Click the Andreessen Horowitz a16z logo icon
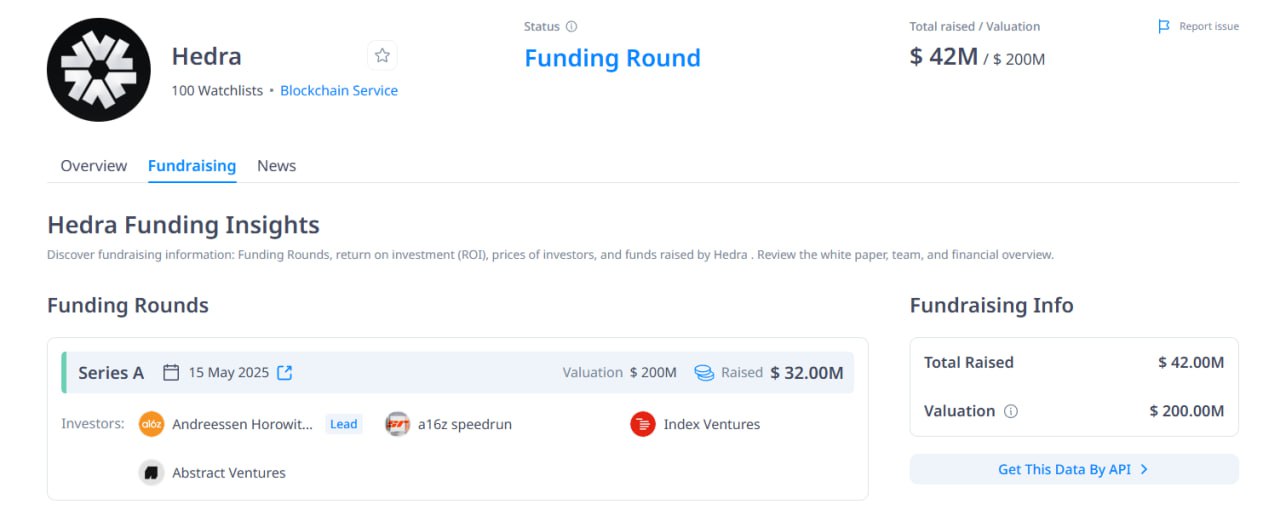Image resolution: width=1280 pixels, height=510 pixels. point(151,424)
